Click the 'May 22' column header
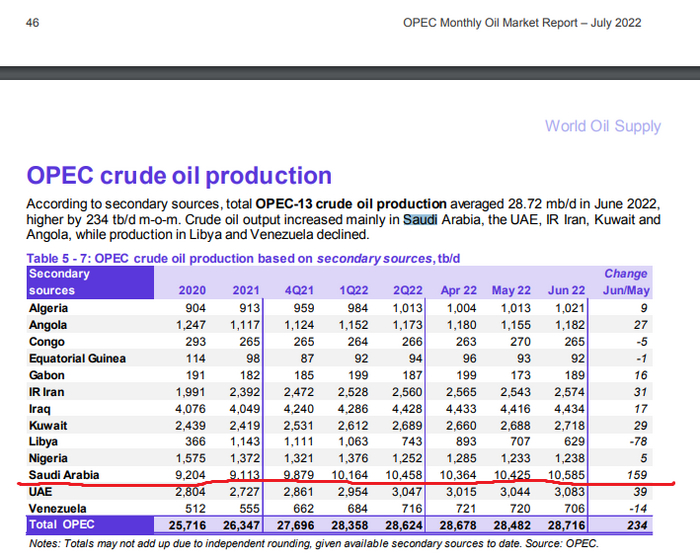The width and height of the screenshot is (700, 560). click(x=511, y=290)
